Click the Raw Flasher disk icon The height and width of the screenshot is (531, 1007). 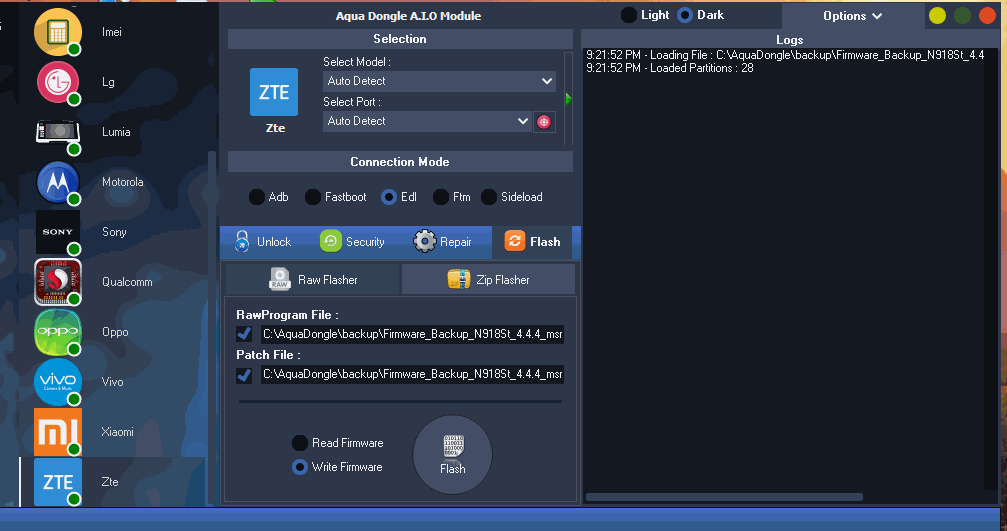pos(280,279)
